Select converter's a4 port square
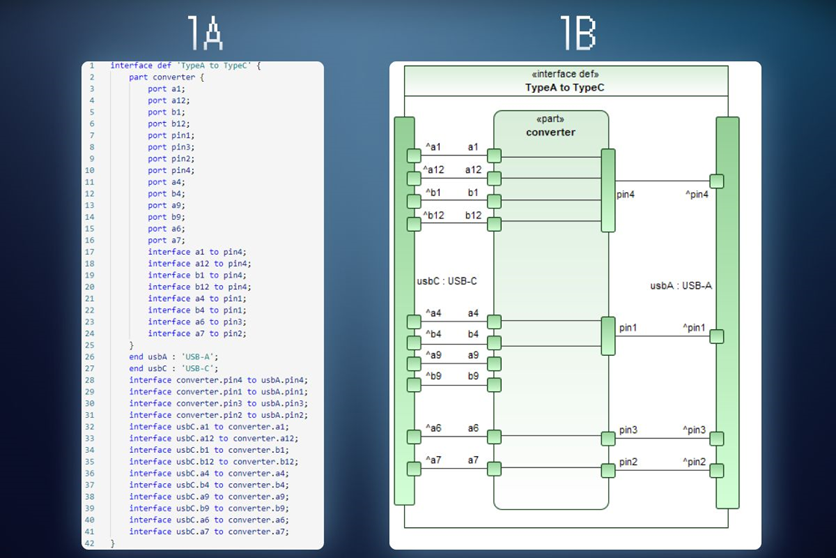The height and width of the screenshot is (558, 836). click(x=494, y=322)
